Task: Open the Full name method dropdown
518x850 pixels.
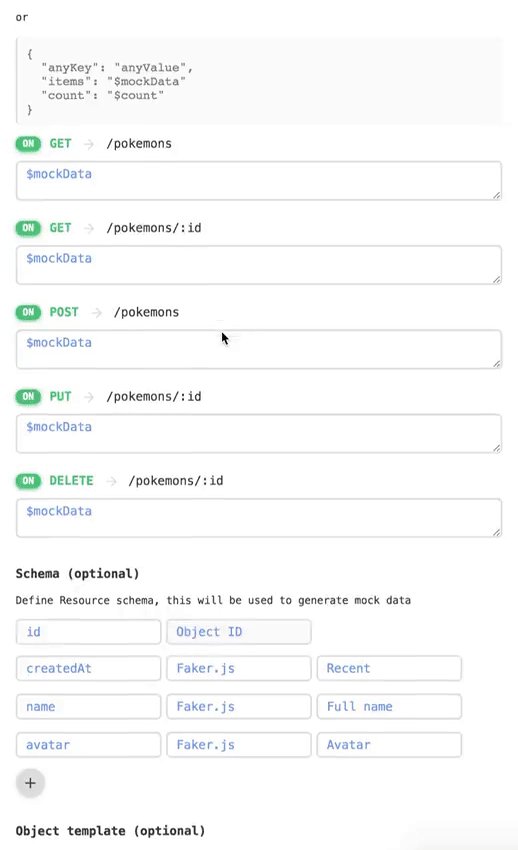Action: click(389, 707)
